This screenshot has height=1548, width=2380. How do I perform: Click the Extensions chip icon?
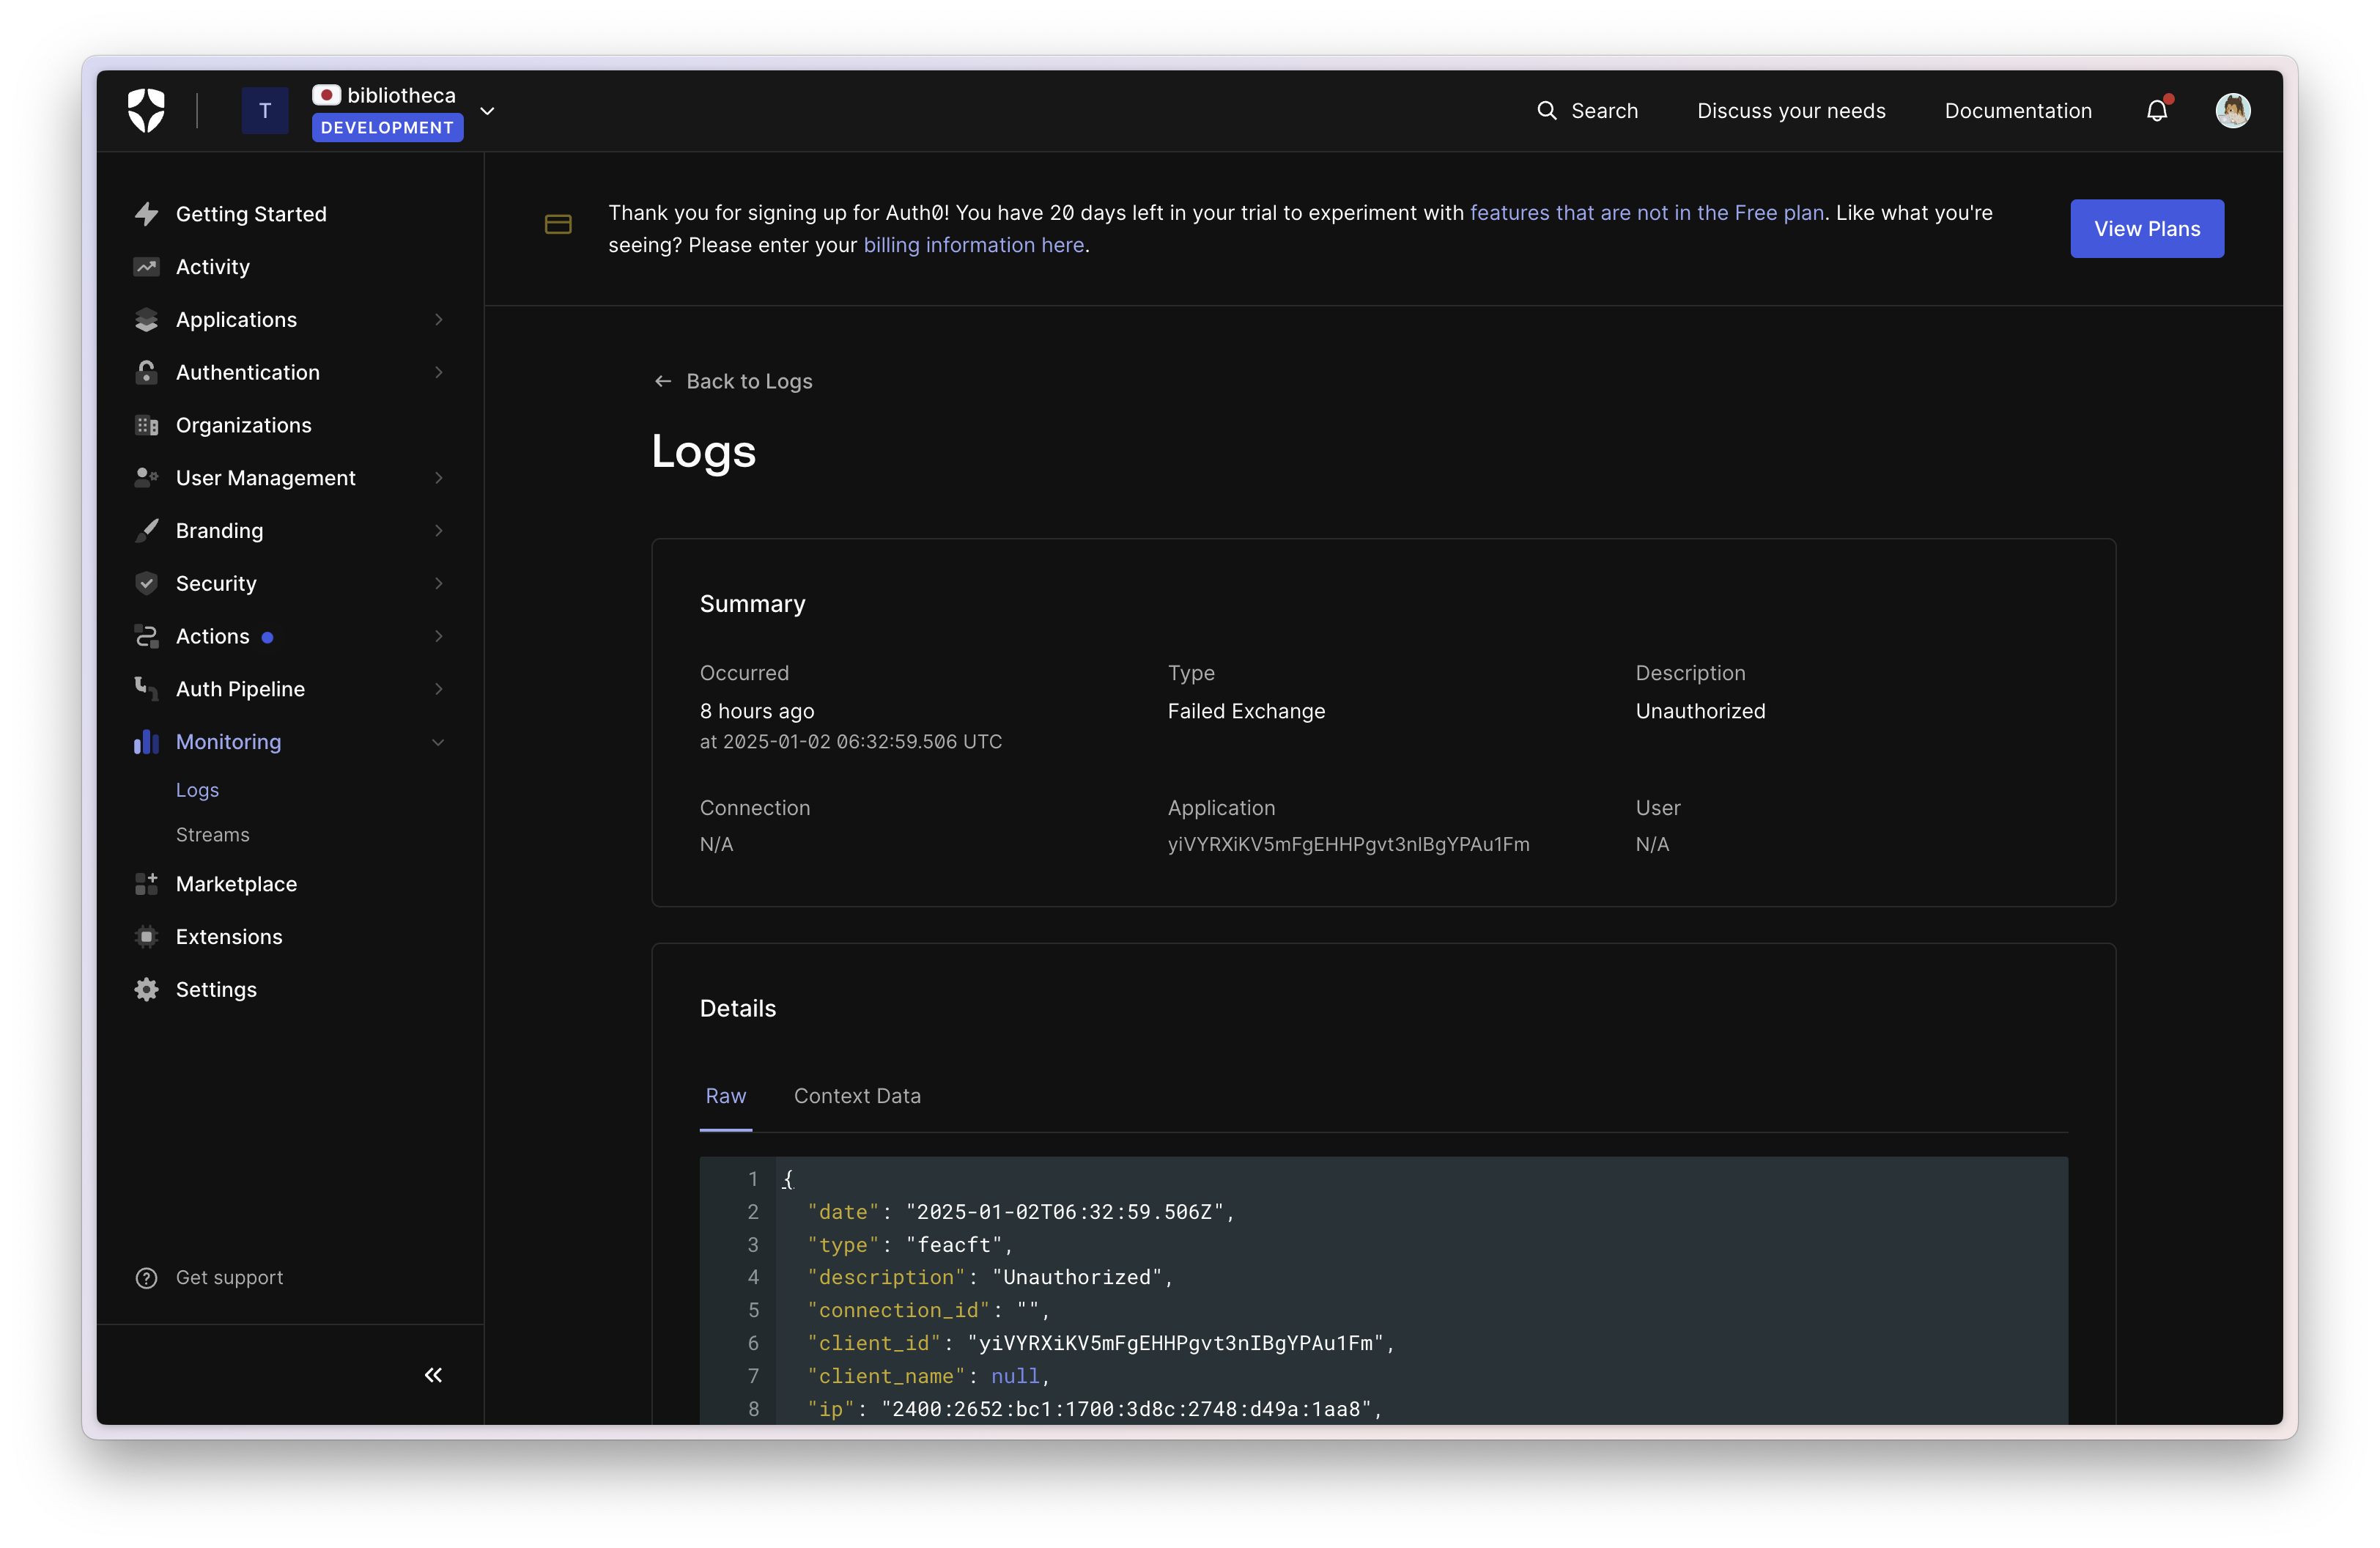[147, 937]
